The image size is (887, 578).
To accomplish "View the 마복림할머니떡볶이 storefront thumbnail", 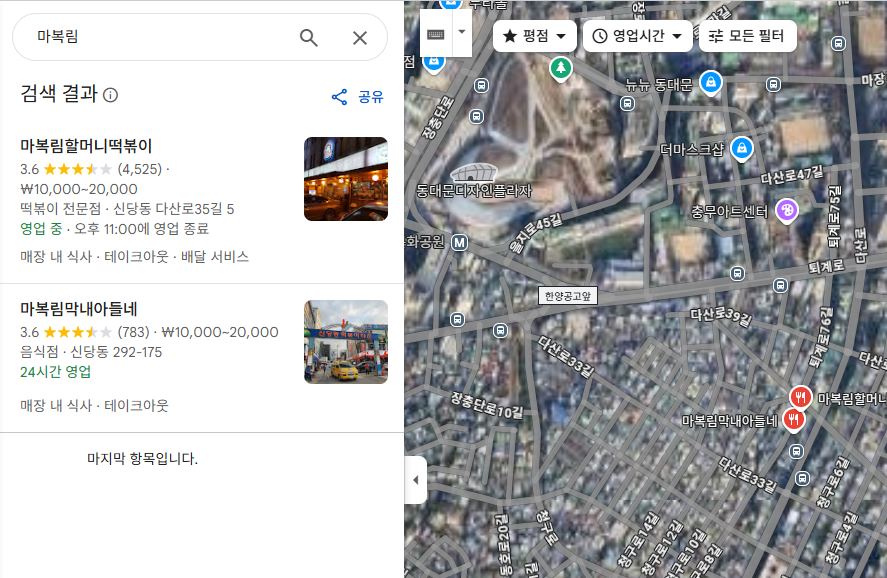I will point(346,179).
